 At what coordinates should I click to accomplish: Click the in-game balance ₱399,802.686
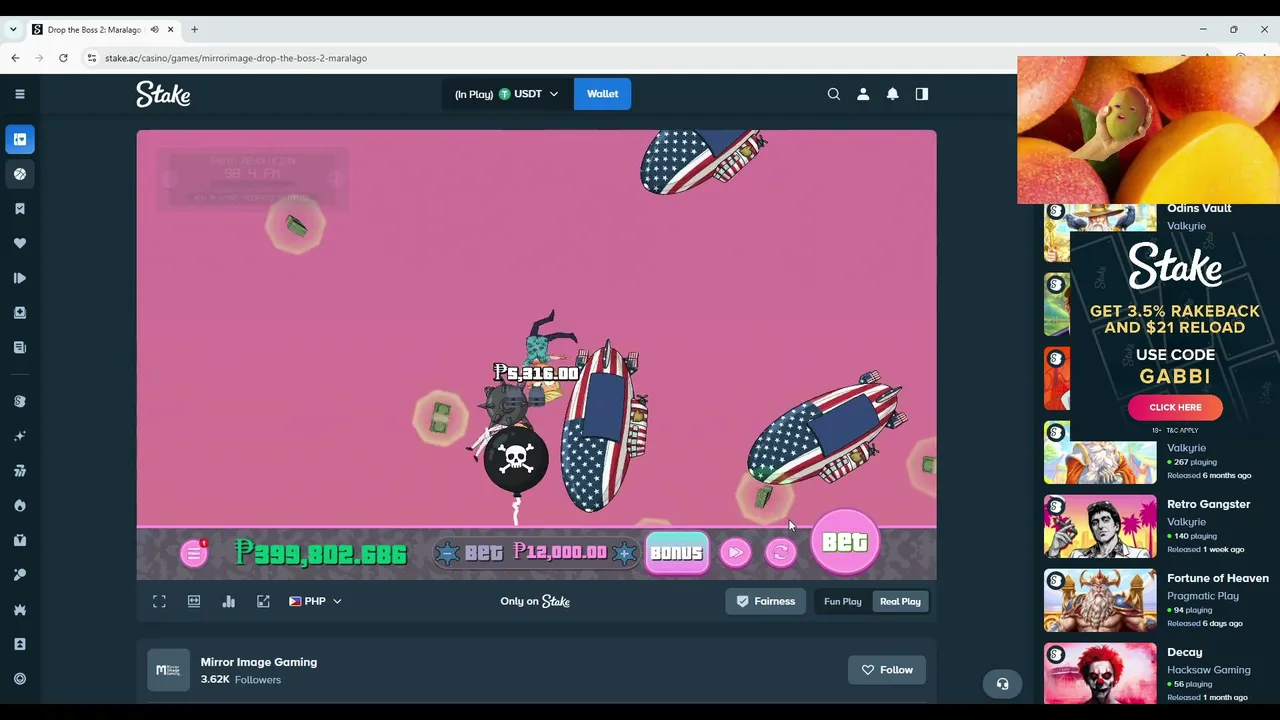[x=321, y=553]
